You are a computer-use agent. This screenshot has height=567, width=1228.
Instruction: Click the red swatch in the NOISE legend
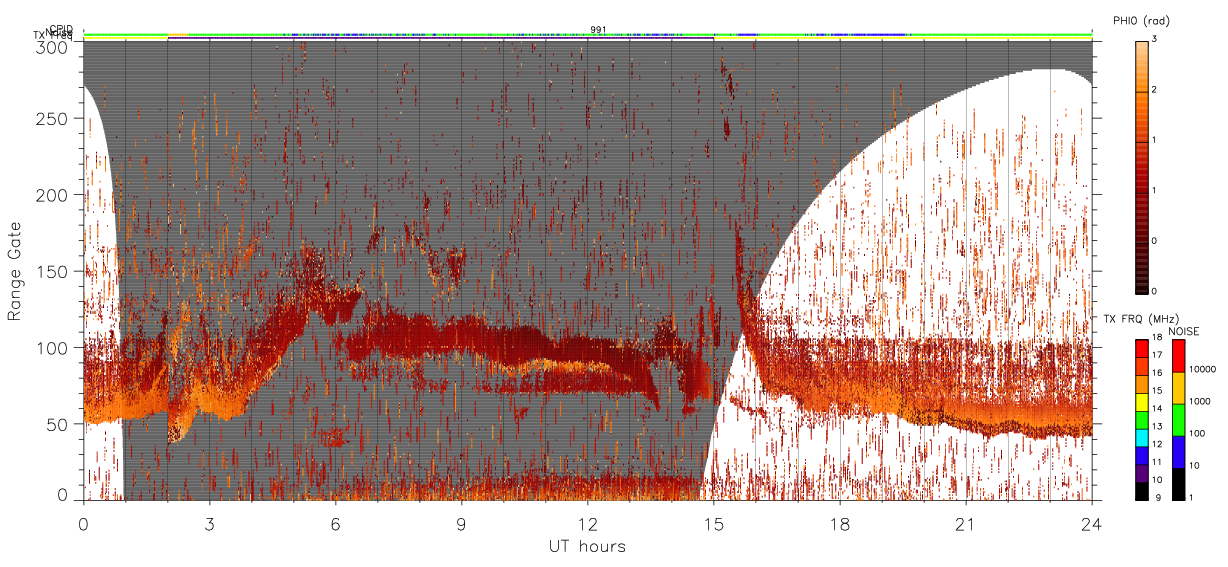[x=1179, y=356]
